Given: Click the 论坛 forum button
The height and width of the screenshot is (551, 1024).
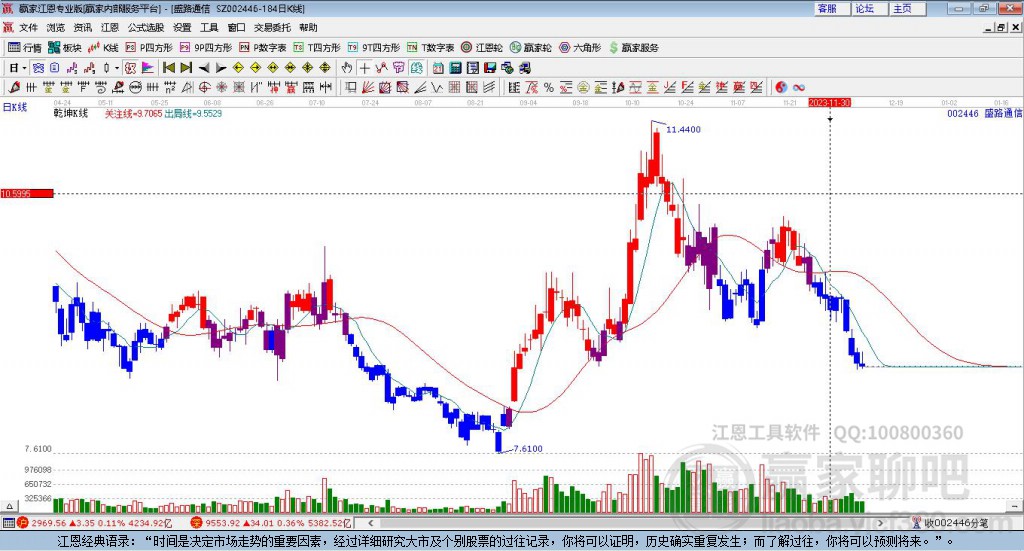Looking at the screenshot, I should [x=865, y=8].
